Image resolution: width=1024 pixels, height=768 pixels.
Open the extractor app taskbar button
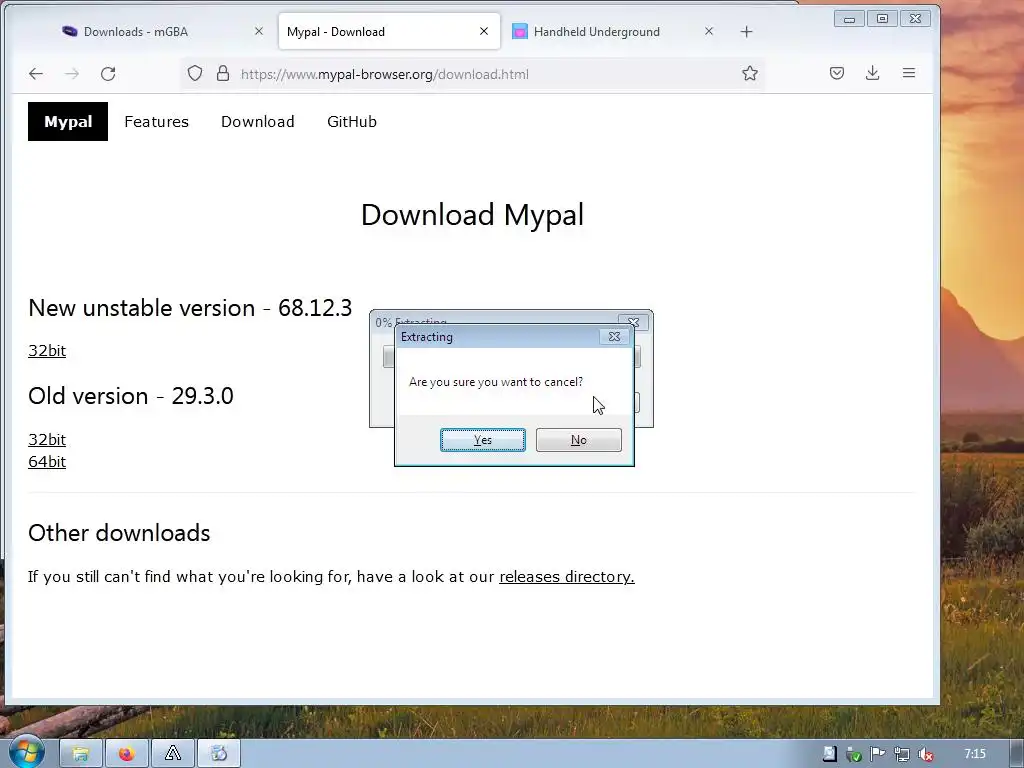pyautogui.click(x=219, y=754)
